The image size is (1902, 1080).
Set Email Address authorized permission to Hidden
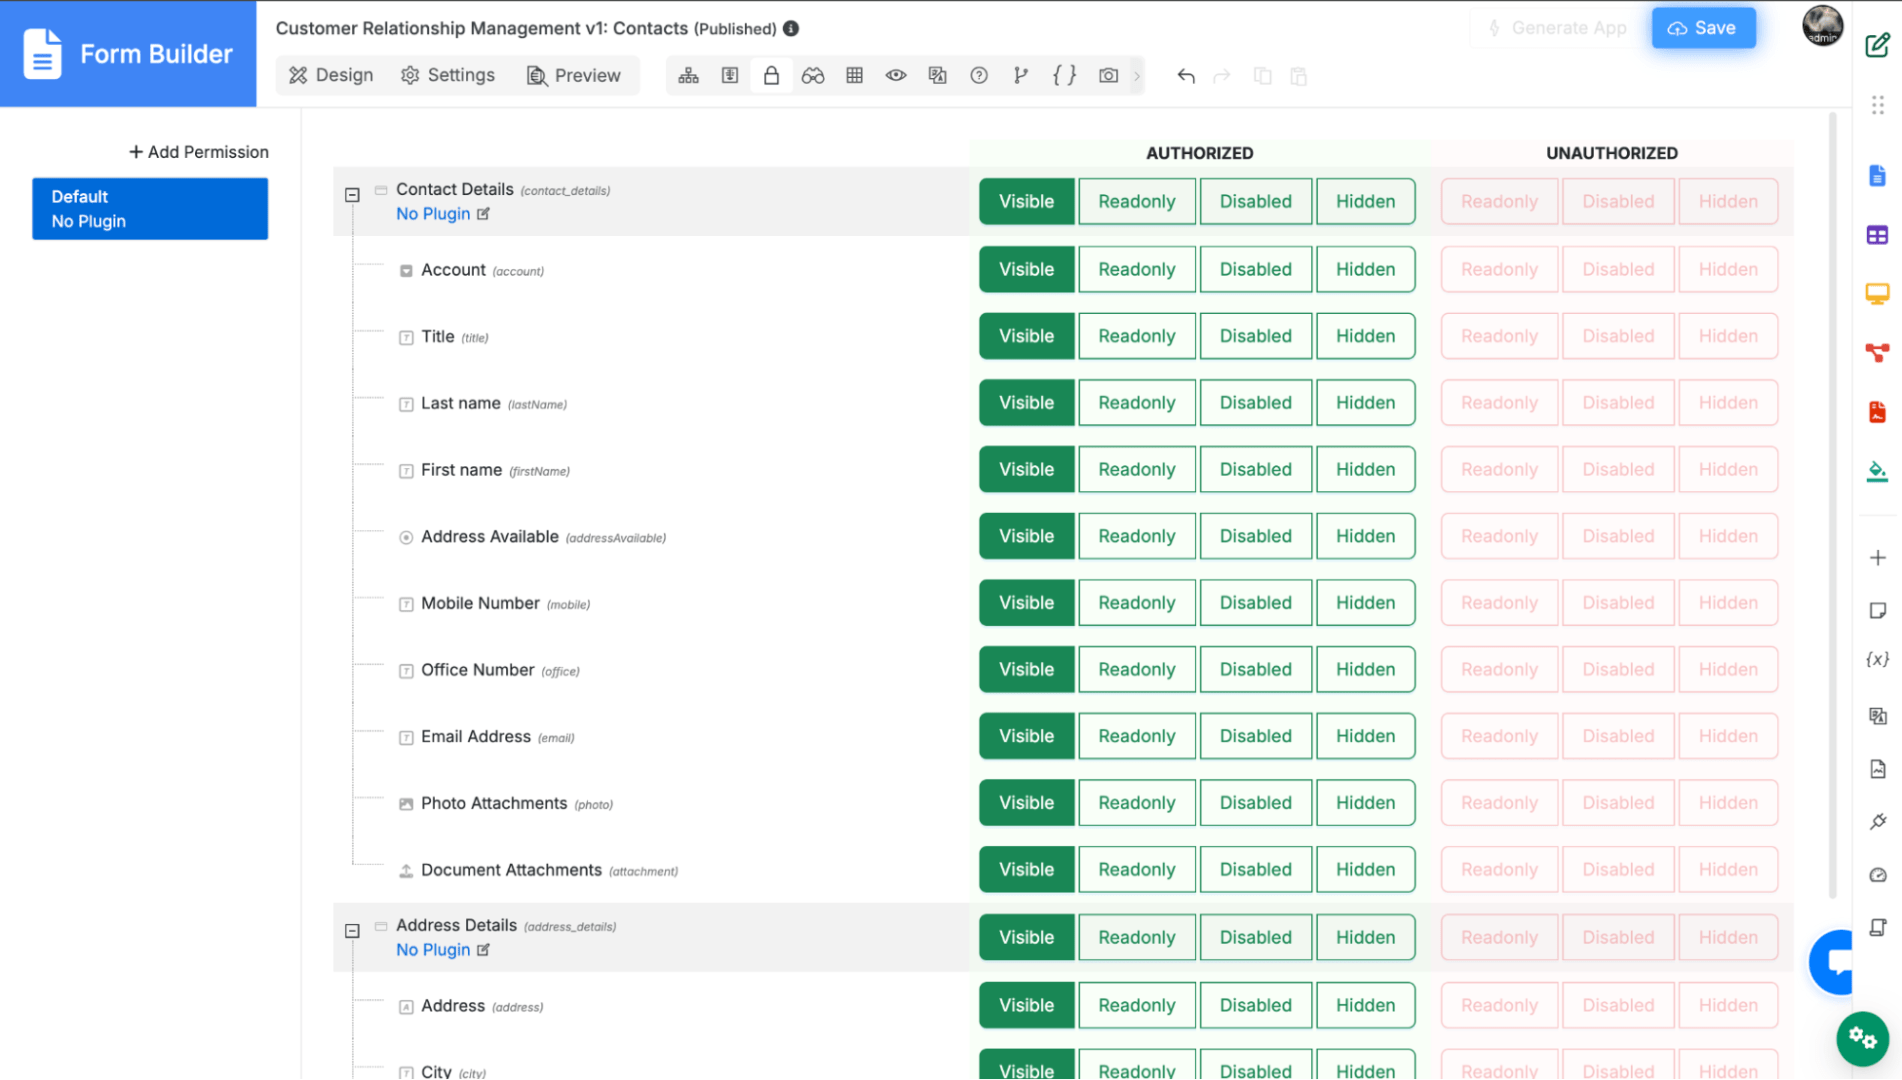click(1365, 736)
